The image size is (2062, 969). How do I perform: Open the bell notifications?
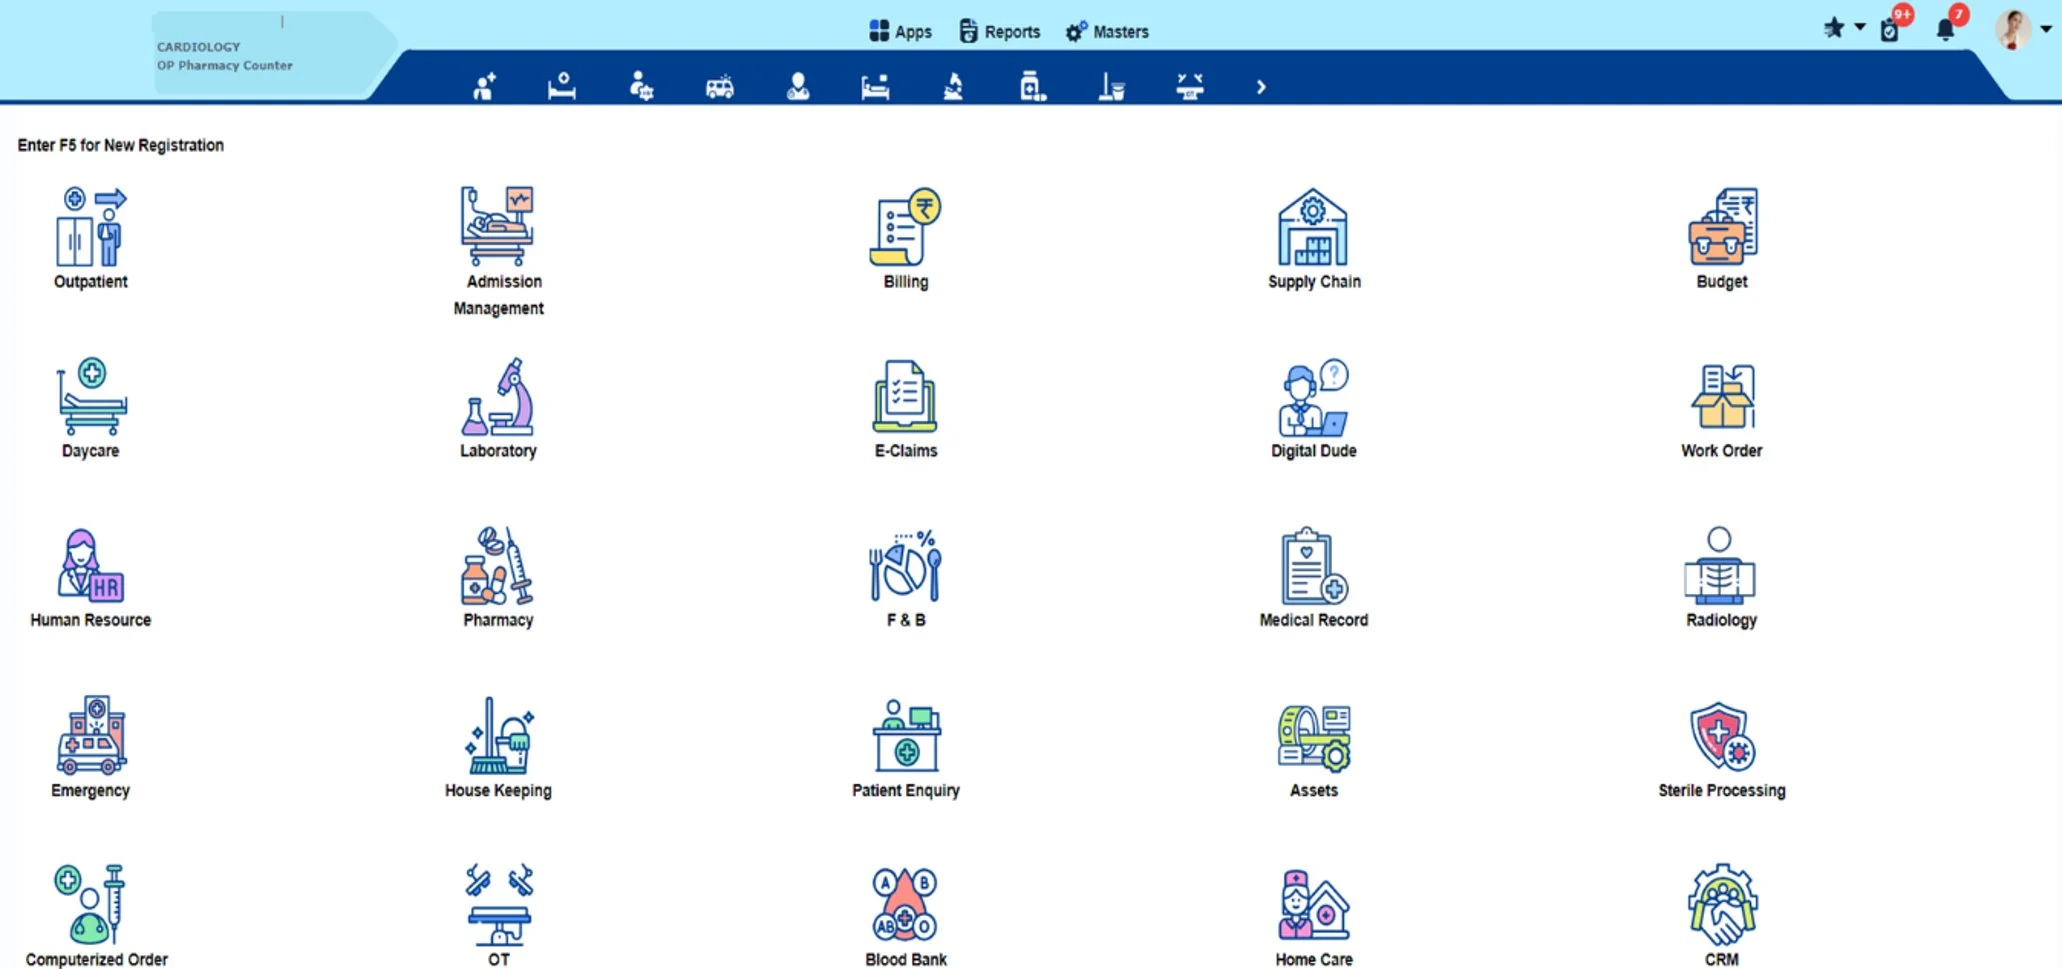coord(1946,29)
